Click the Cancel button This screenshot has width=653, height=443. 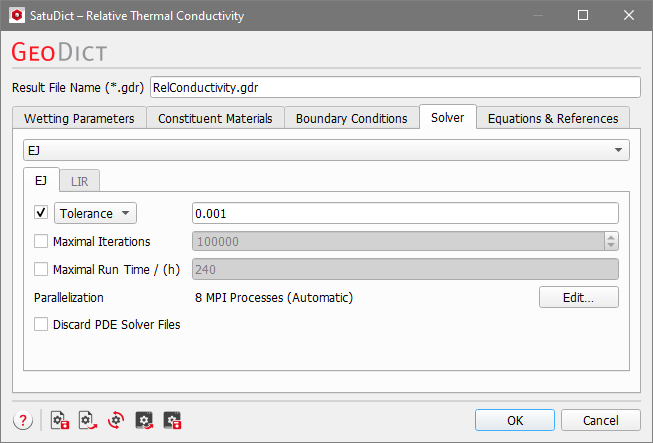(x=601, y=420)
